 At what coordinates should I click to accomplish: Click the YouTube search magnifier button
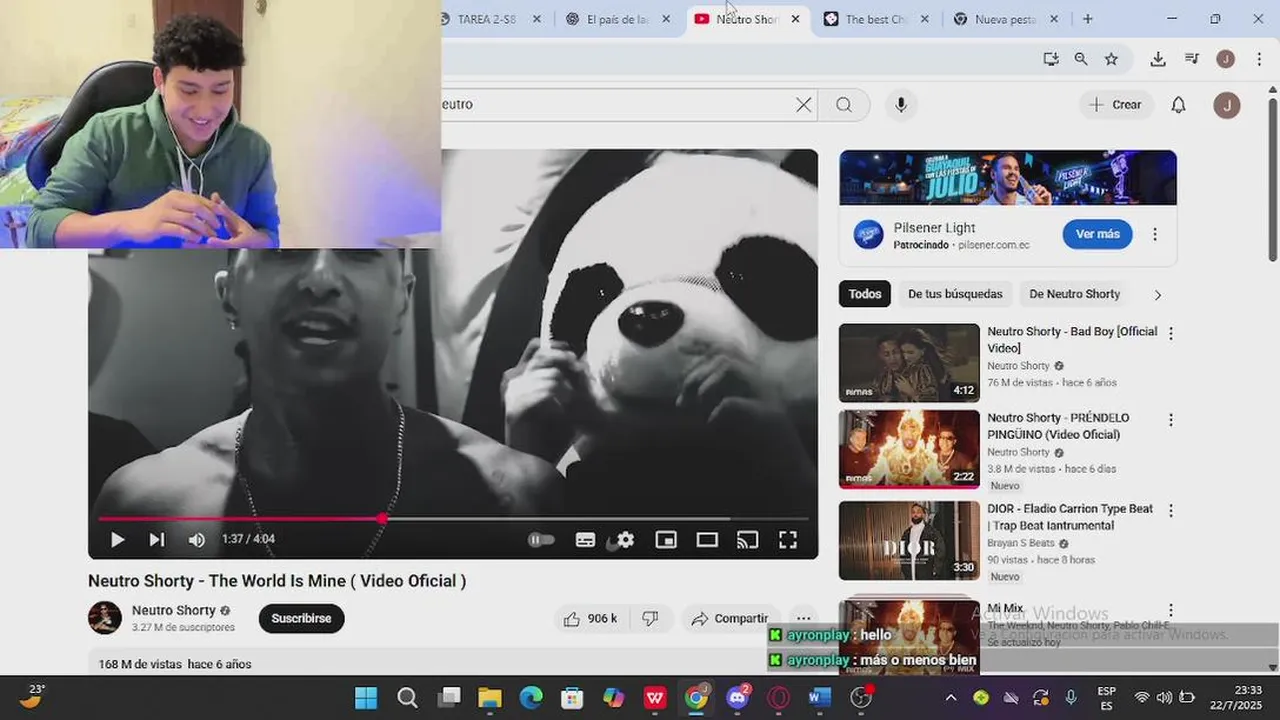click(844, 104)
